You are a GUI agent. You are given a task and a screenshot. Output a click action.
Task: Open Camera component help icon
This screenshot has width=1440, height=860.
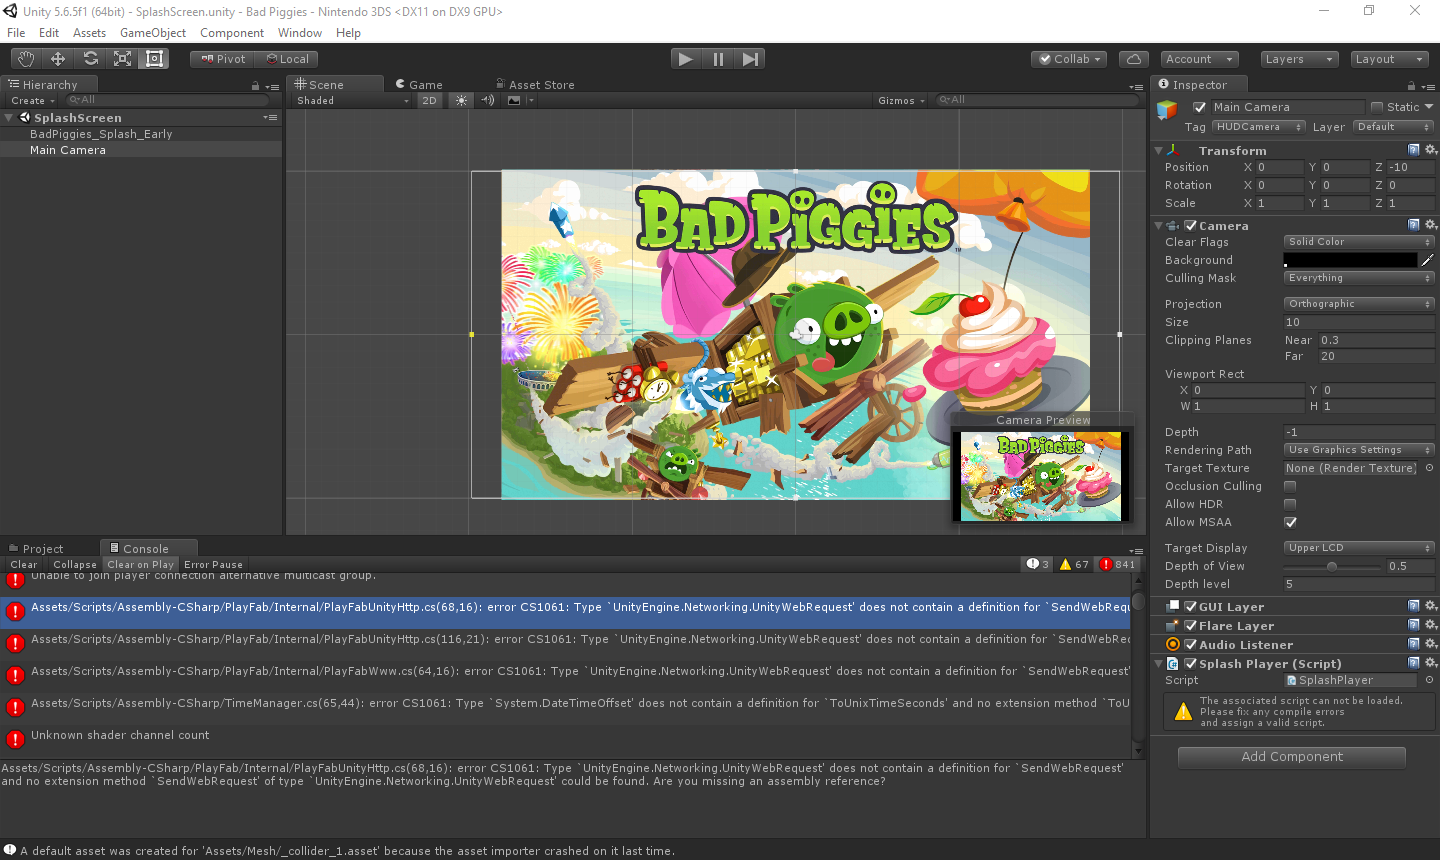[x=1414, y=225]
